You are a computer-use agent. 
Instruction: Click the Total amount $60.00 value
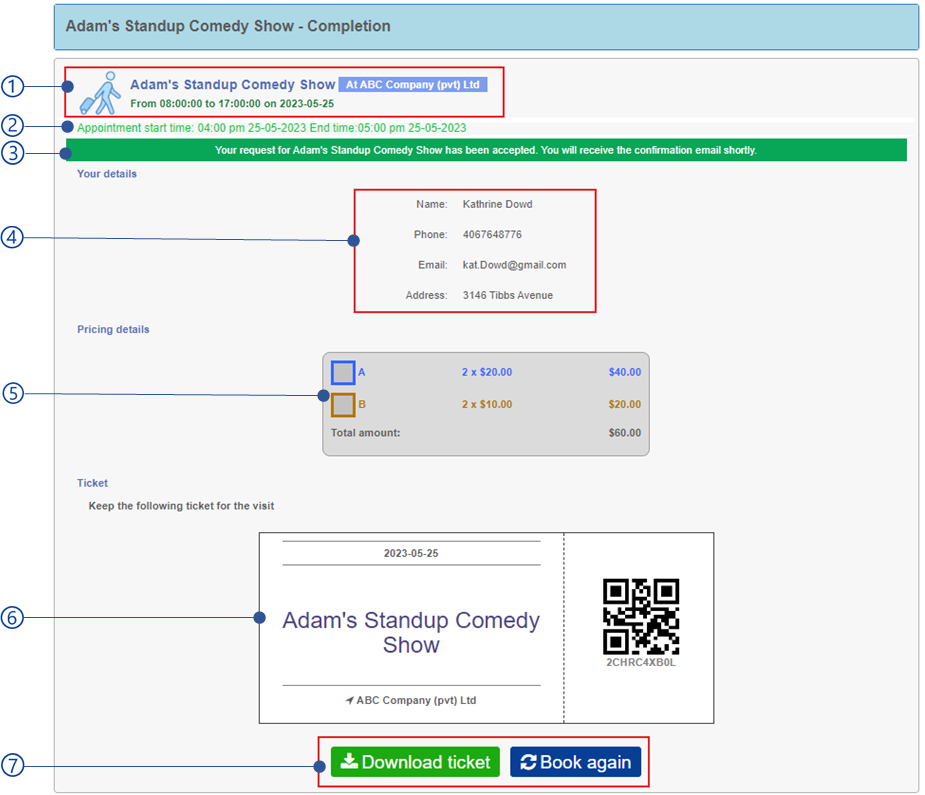[624, 433]
